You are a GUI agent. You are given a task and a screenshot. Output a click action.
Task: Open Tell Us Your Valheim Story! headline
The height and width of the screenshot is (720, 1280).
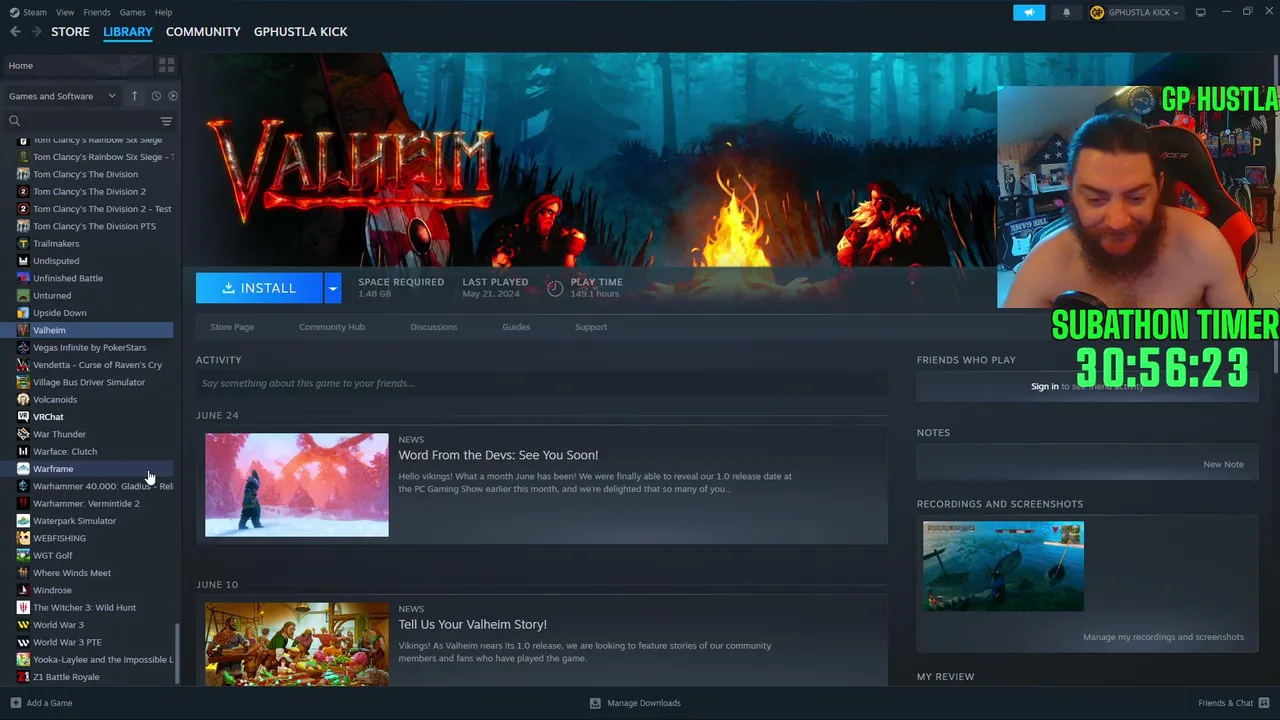[472, 624]
